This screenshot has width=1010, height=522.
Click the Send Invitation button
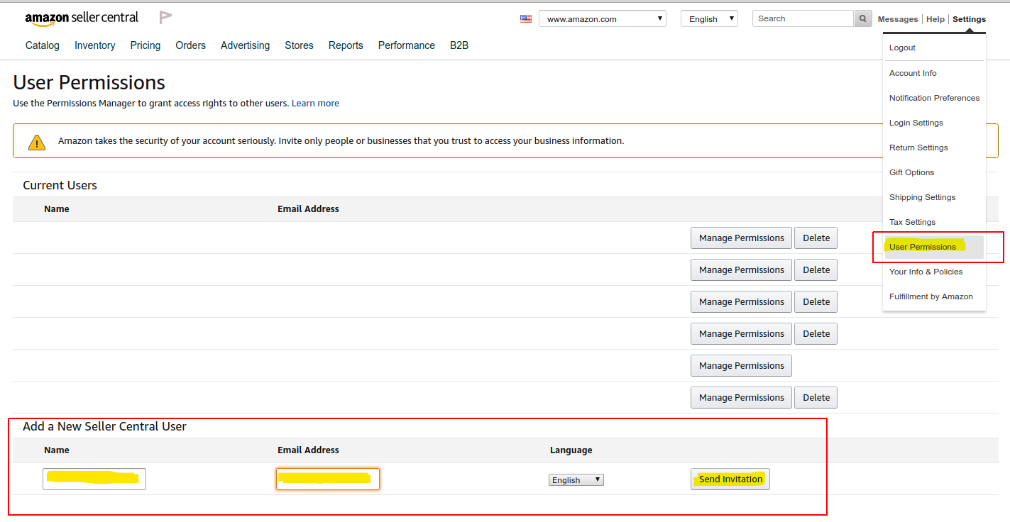click(x=730, y=479)
